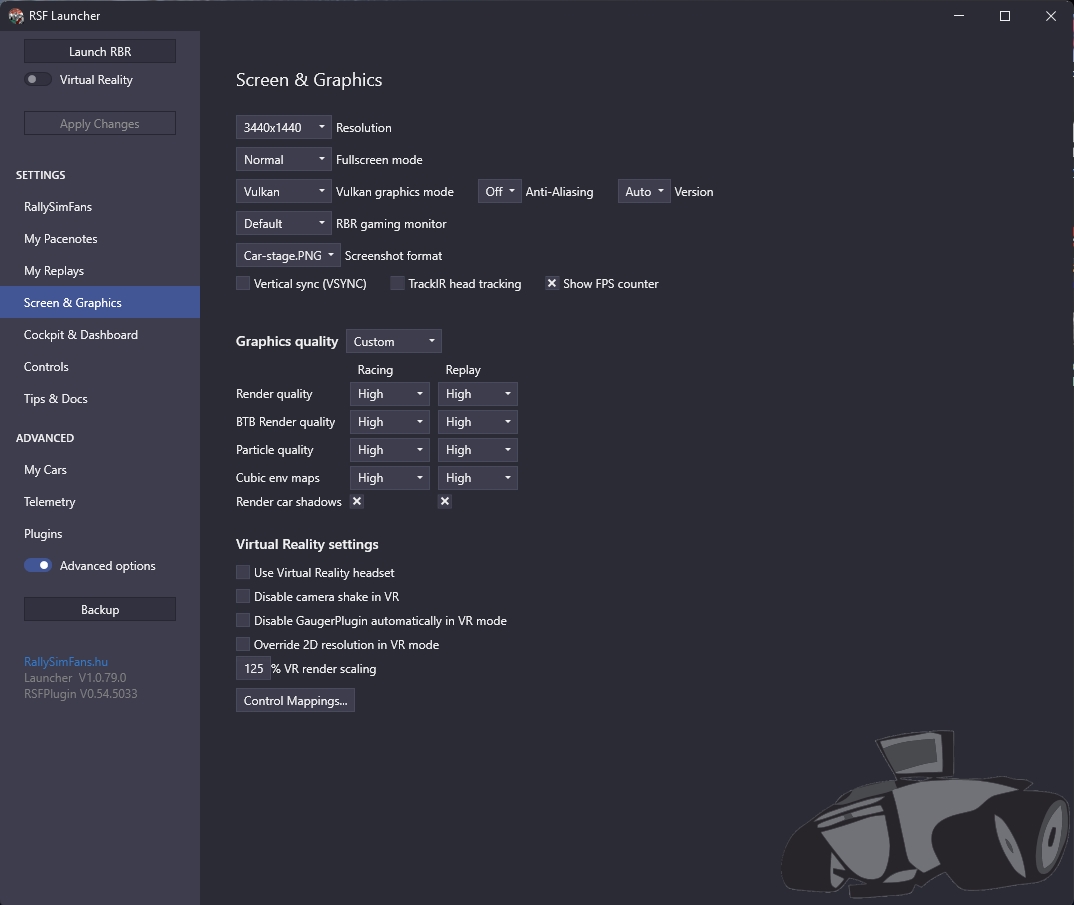Open Racing Particle quality dropdown

(x=390, y=450)
